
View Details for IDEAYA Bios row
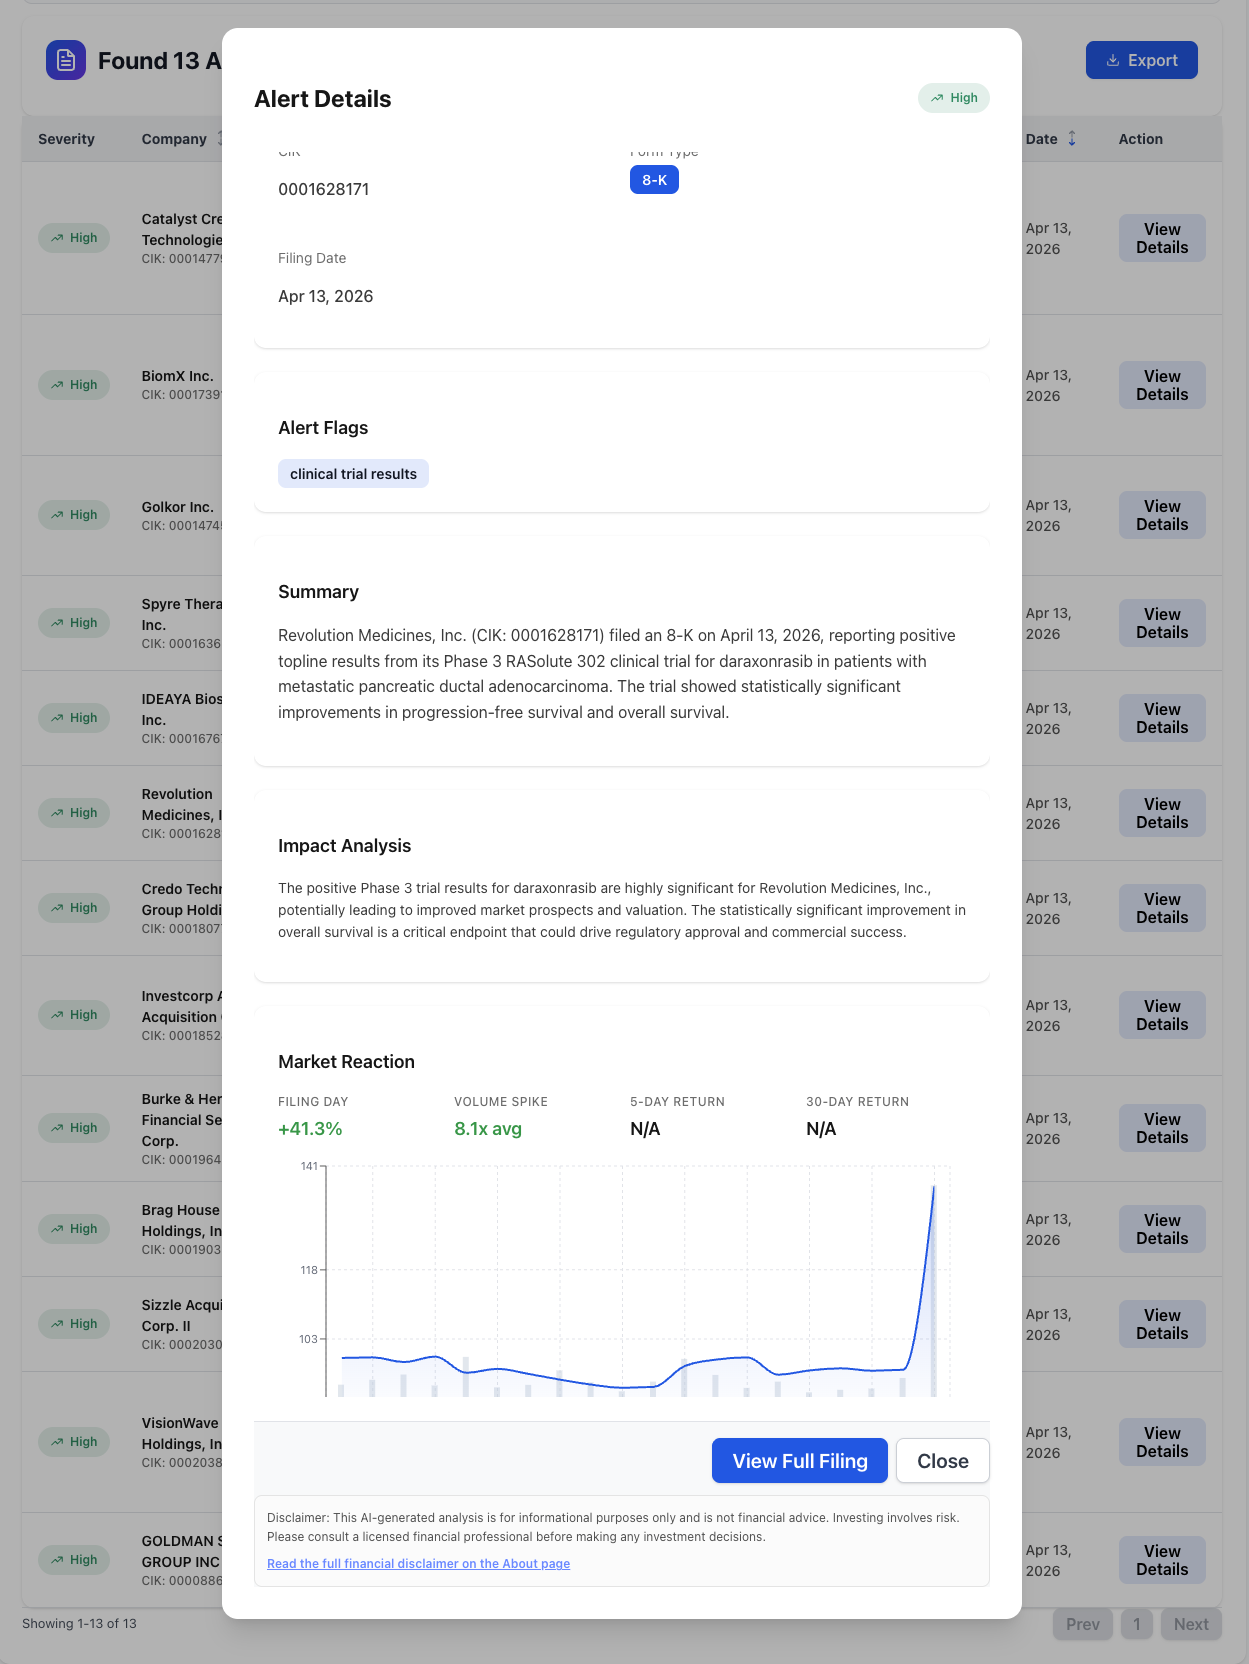(x=1162, y=718)
